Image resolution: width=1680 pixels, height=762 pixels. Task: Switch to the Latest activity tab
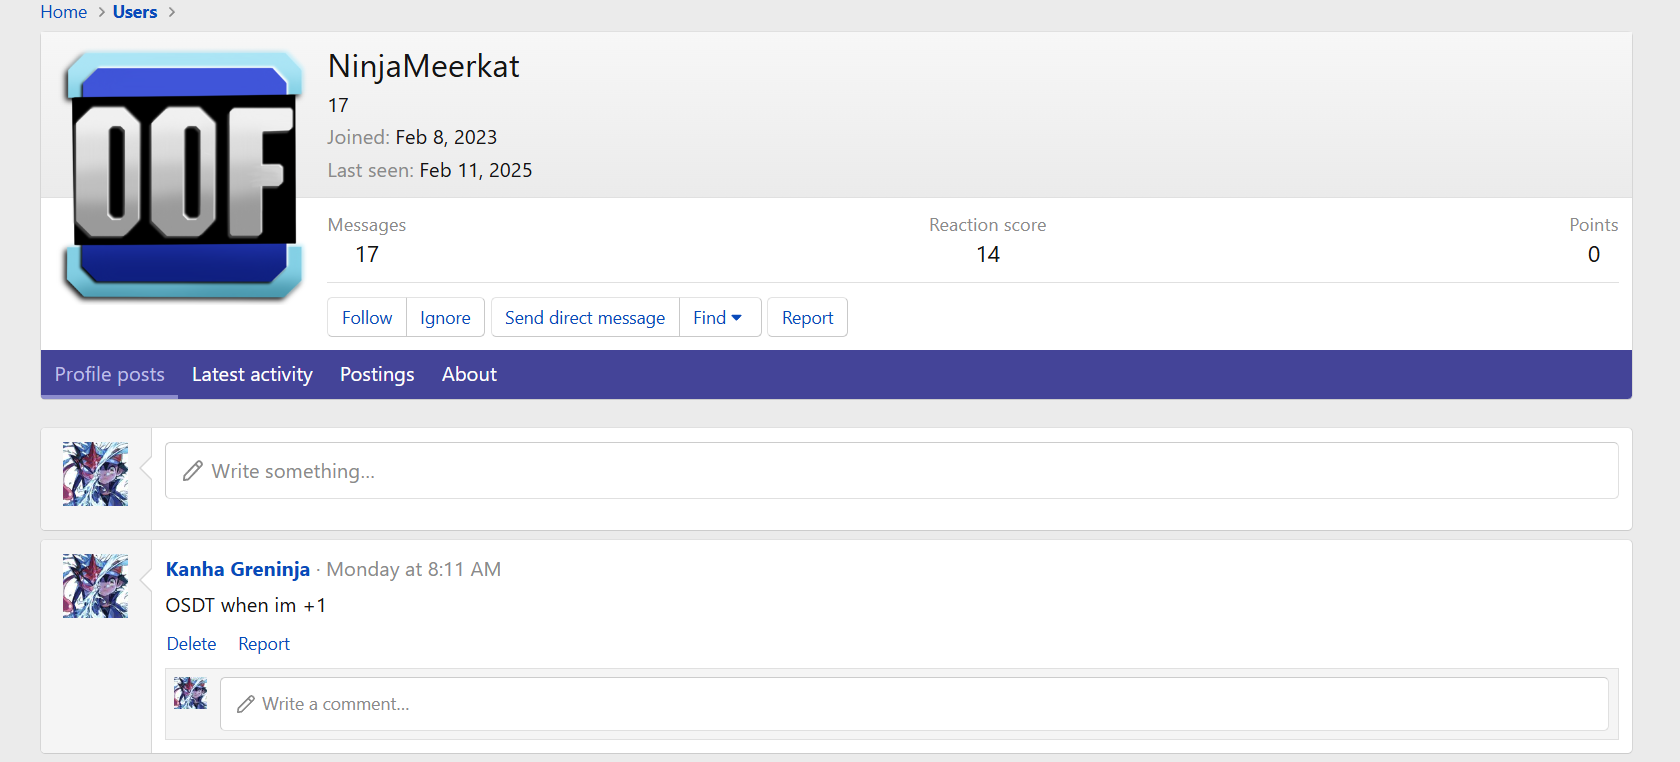(252, 374)
